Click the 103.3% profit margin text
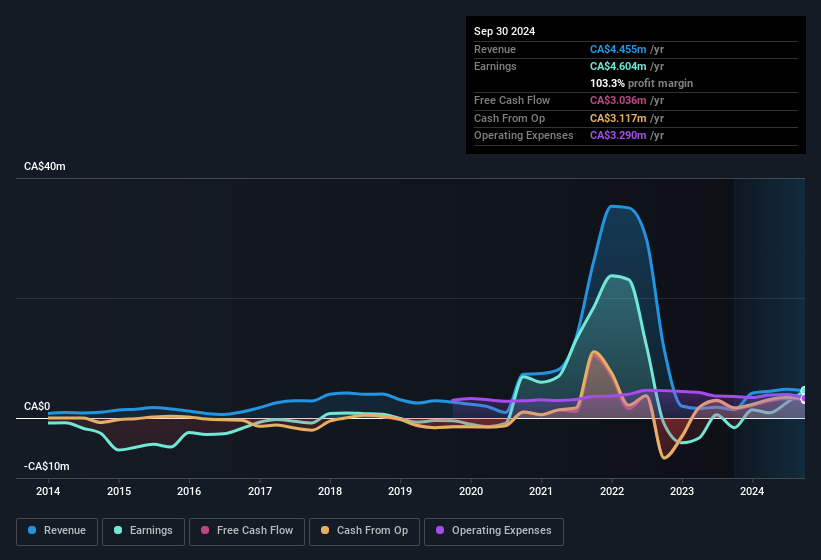This screenshot has width=821, height=560. pos(641,83)
